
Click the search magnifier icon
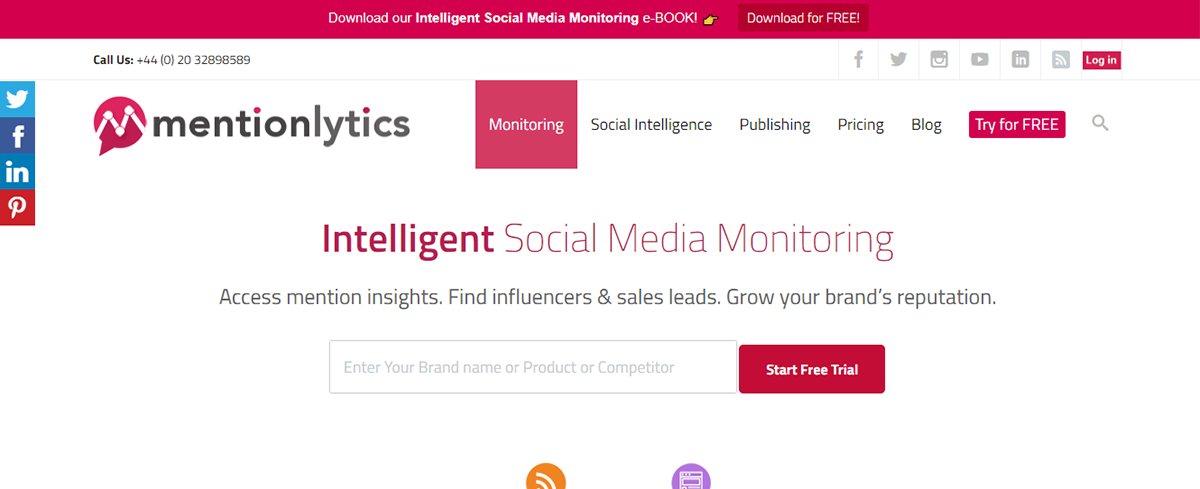(1100, 124)
